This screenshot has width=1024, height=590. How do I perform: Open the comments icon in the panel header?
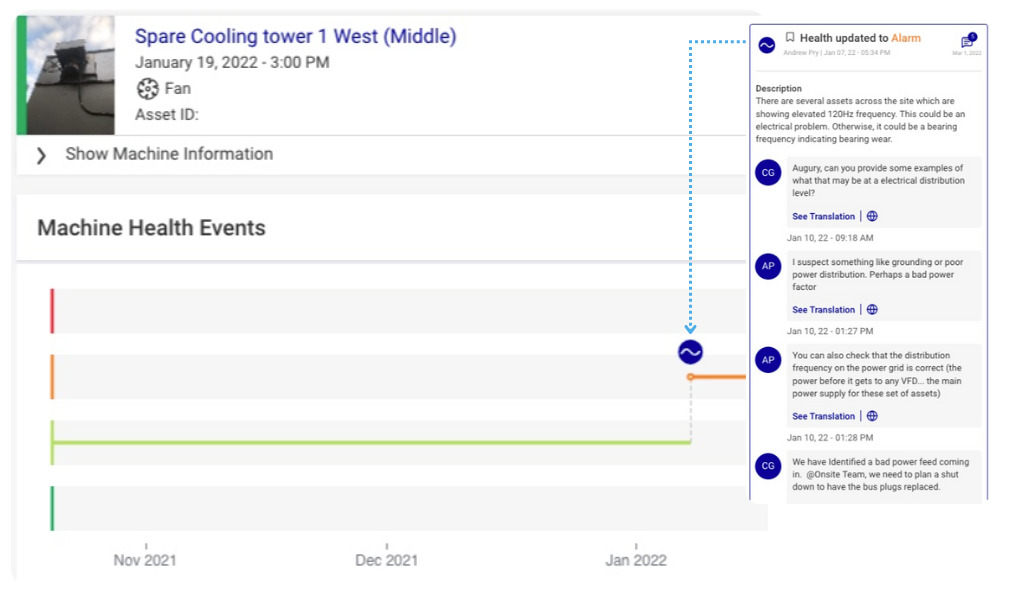[x=967, y=42]
